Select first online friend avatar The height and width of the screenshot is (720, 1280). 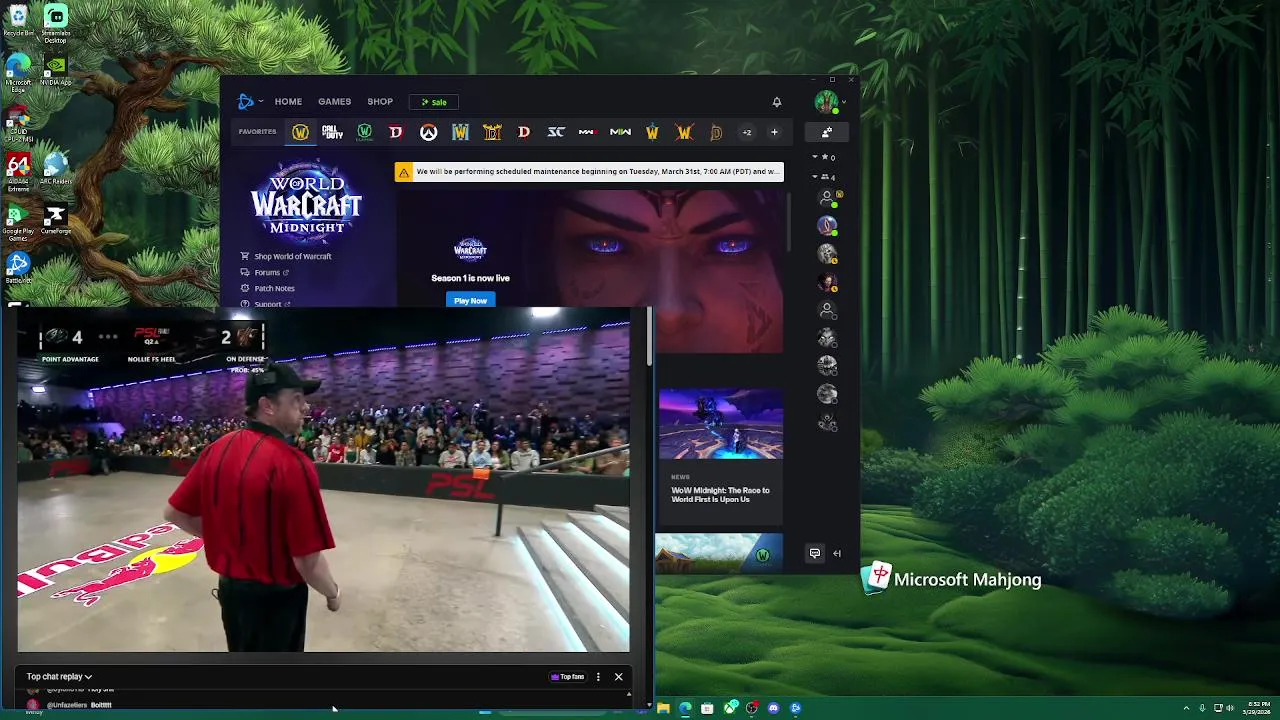coord(827,198)
